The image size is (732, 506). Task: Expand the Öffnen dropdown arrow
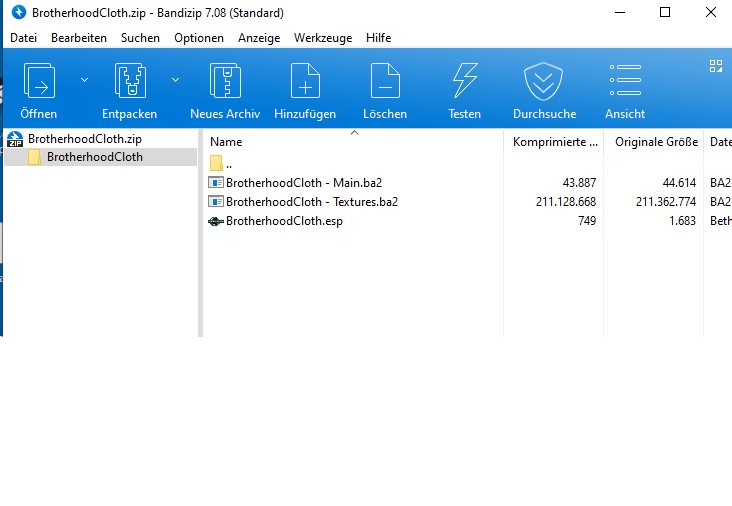(x=84, y=79)
